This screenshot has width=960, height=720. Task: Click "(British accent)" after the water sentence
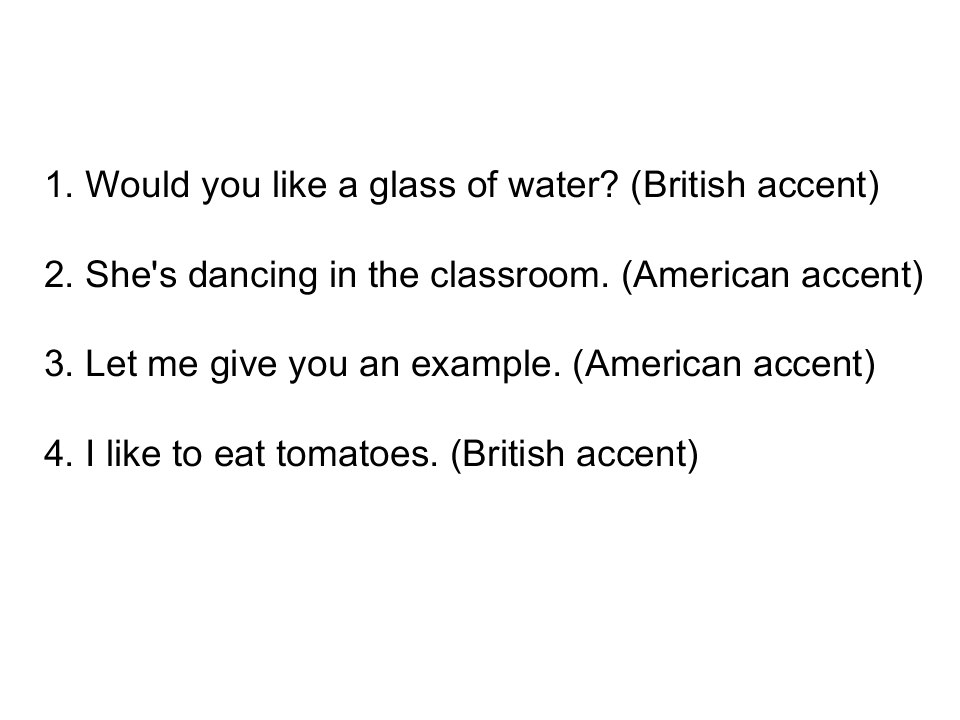(754, 186)
